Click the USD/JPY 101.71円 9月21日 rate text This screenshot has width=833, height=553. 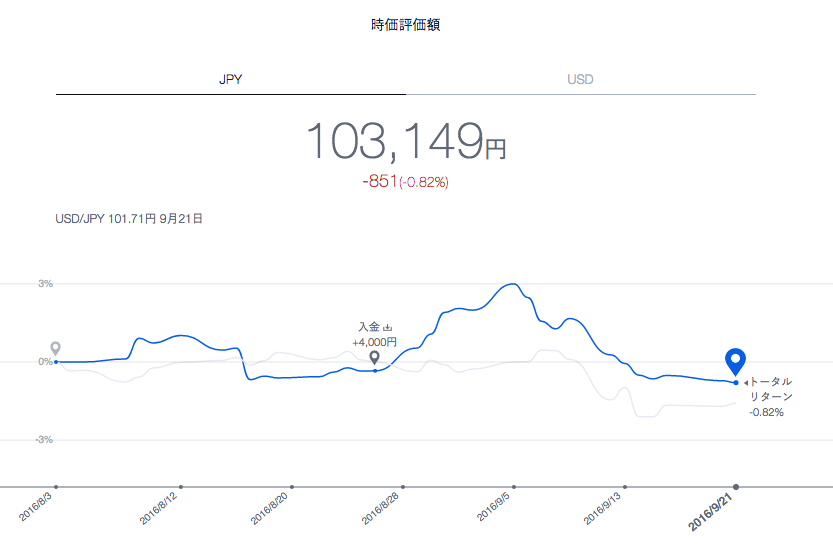click(x=129, y=219)
